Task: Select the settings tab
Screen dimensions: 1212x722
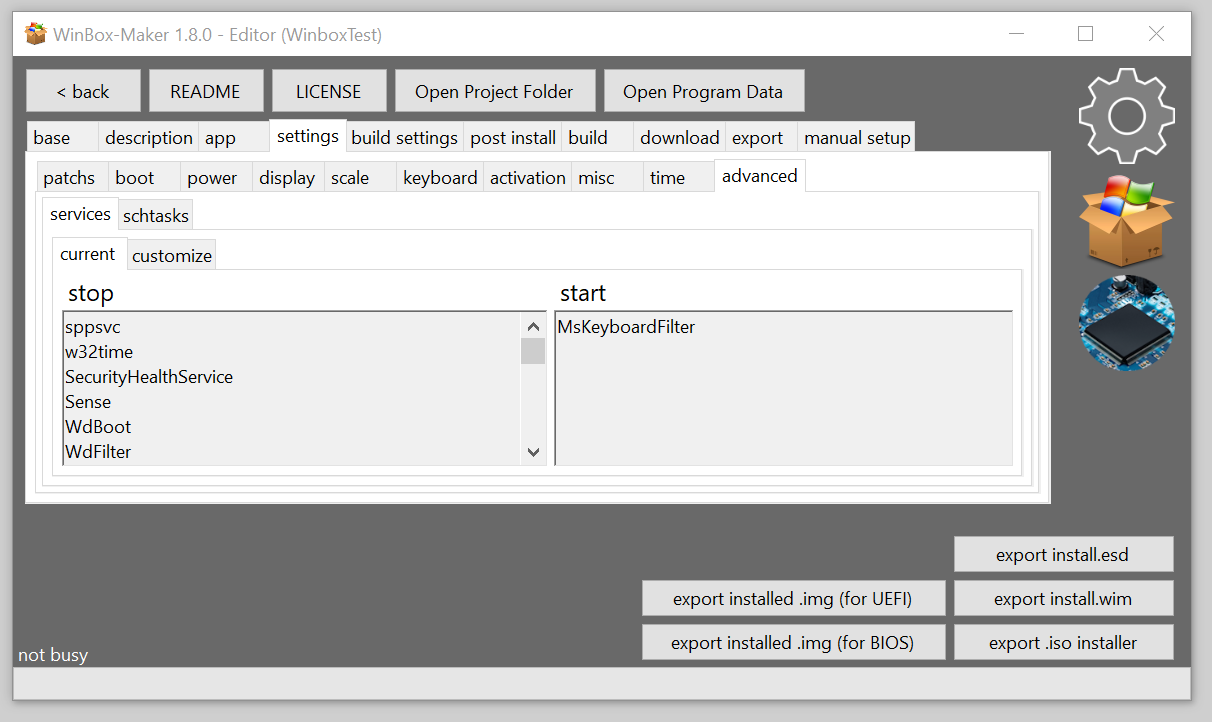Action: pyautogui.click(x=307, y=135)
